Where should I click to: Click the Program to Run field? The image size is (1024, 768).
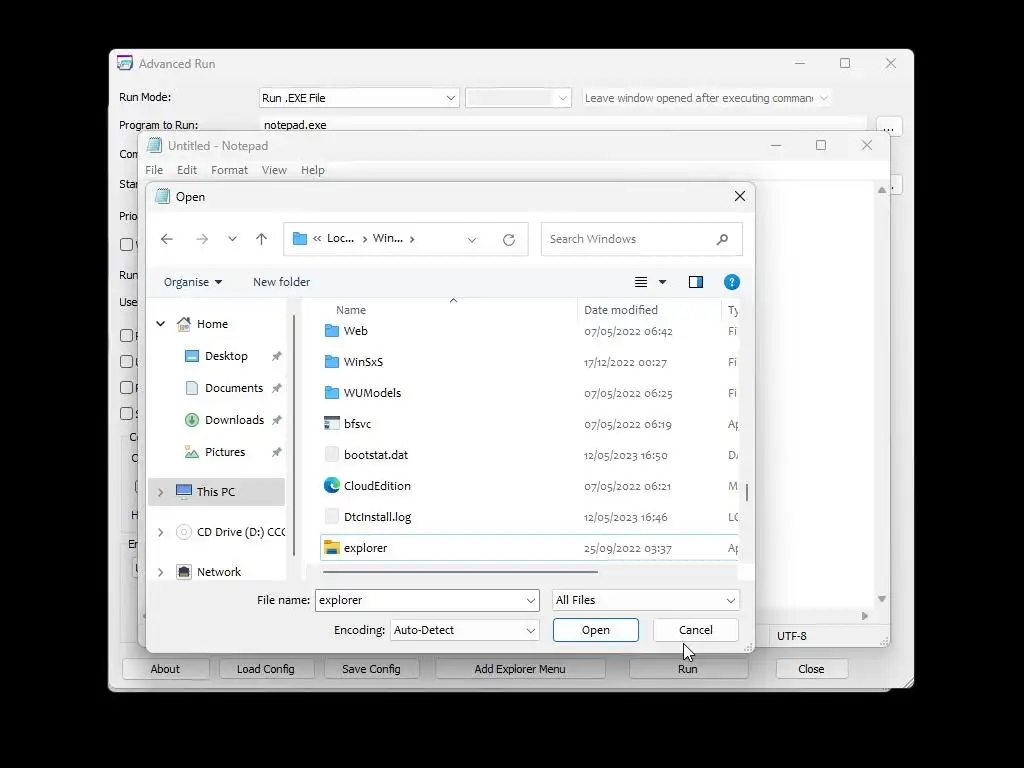pos(563,125)
